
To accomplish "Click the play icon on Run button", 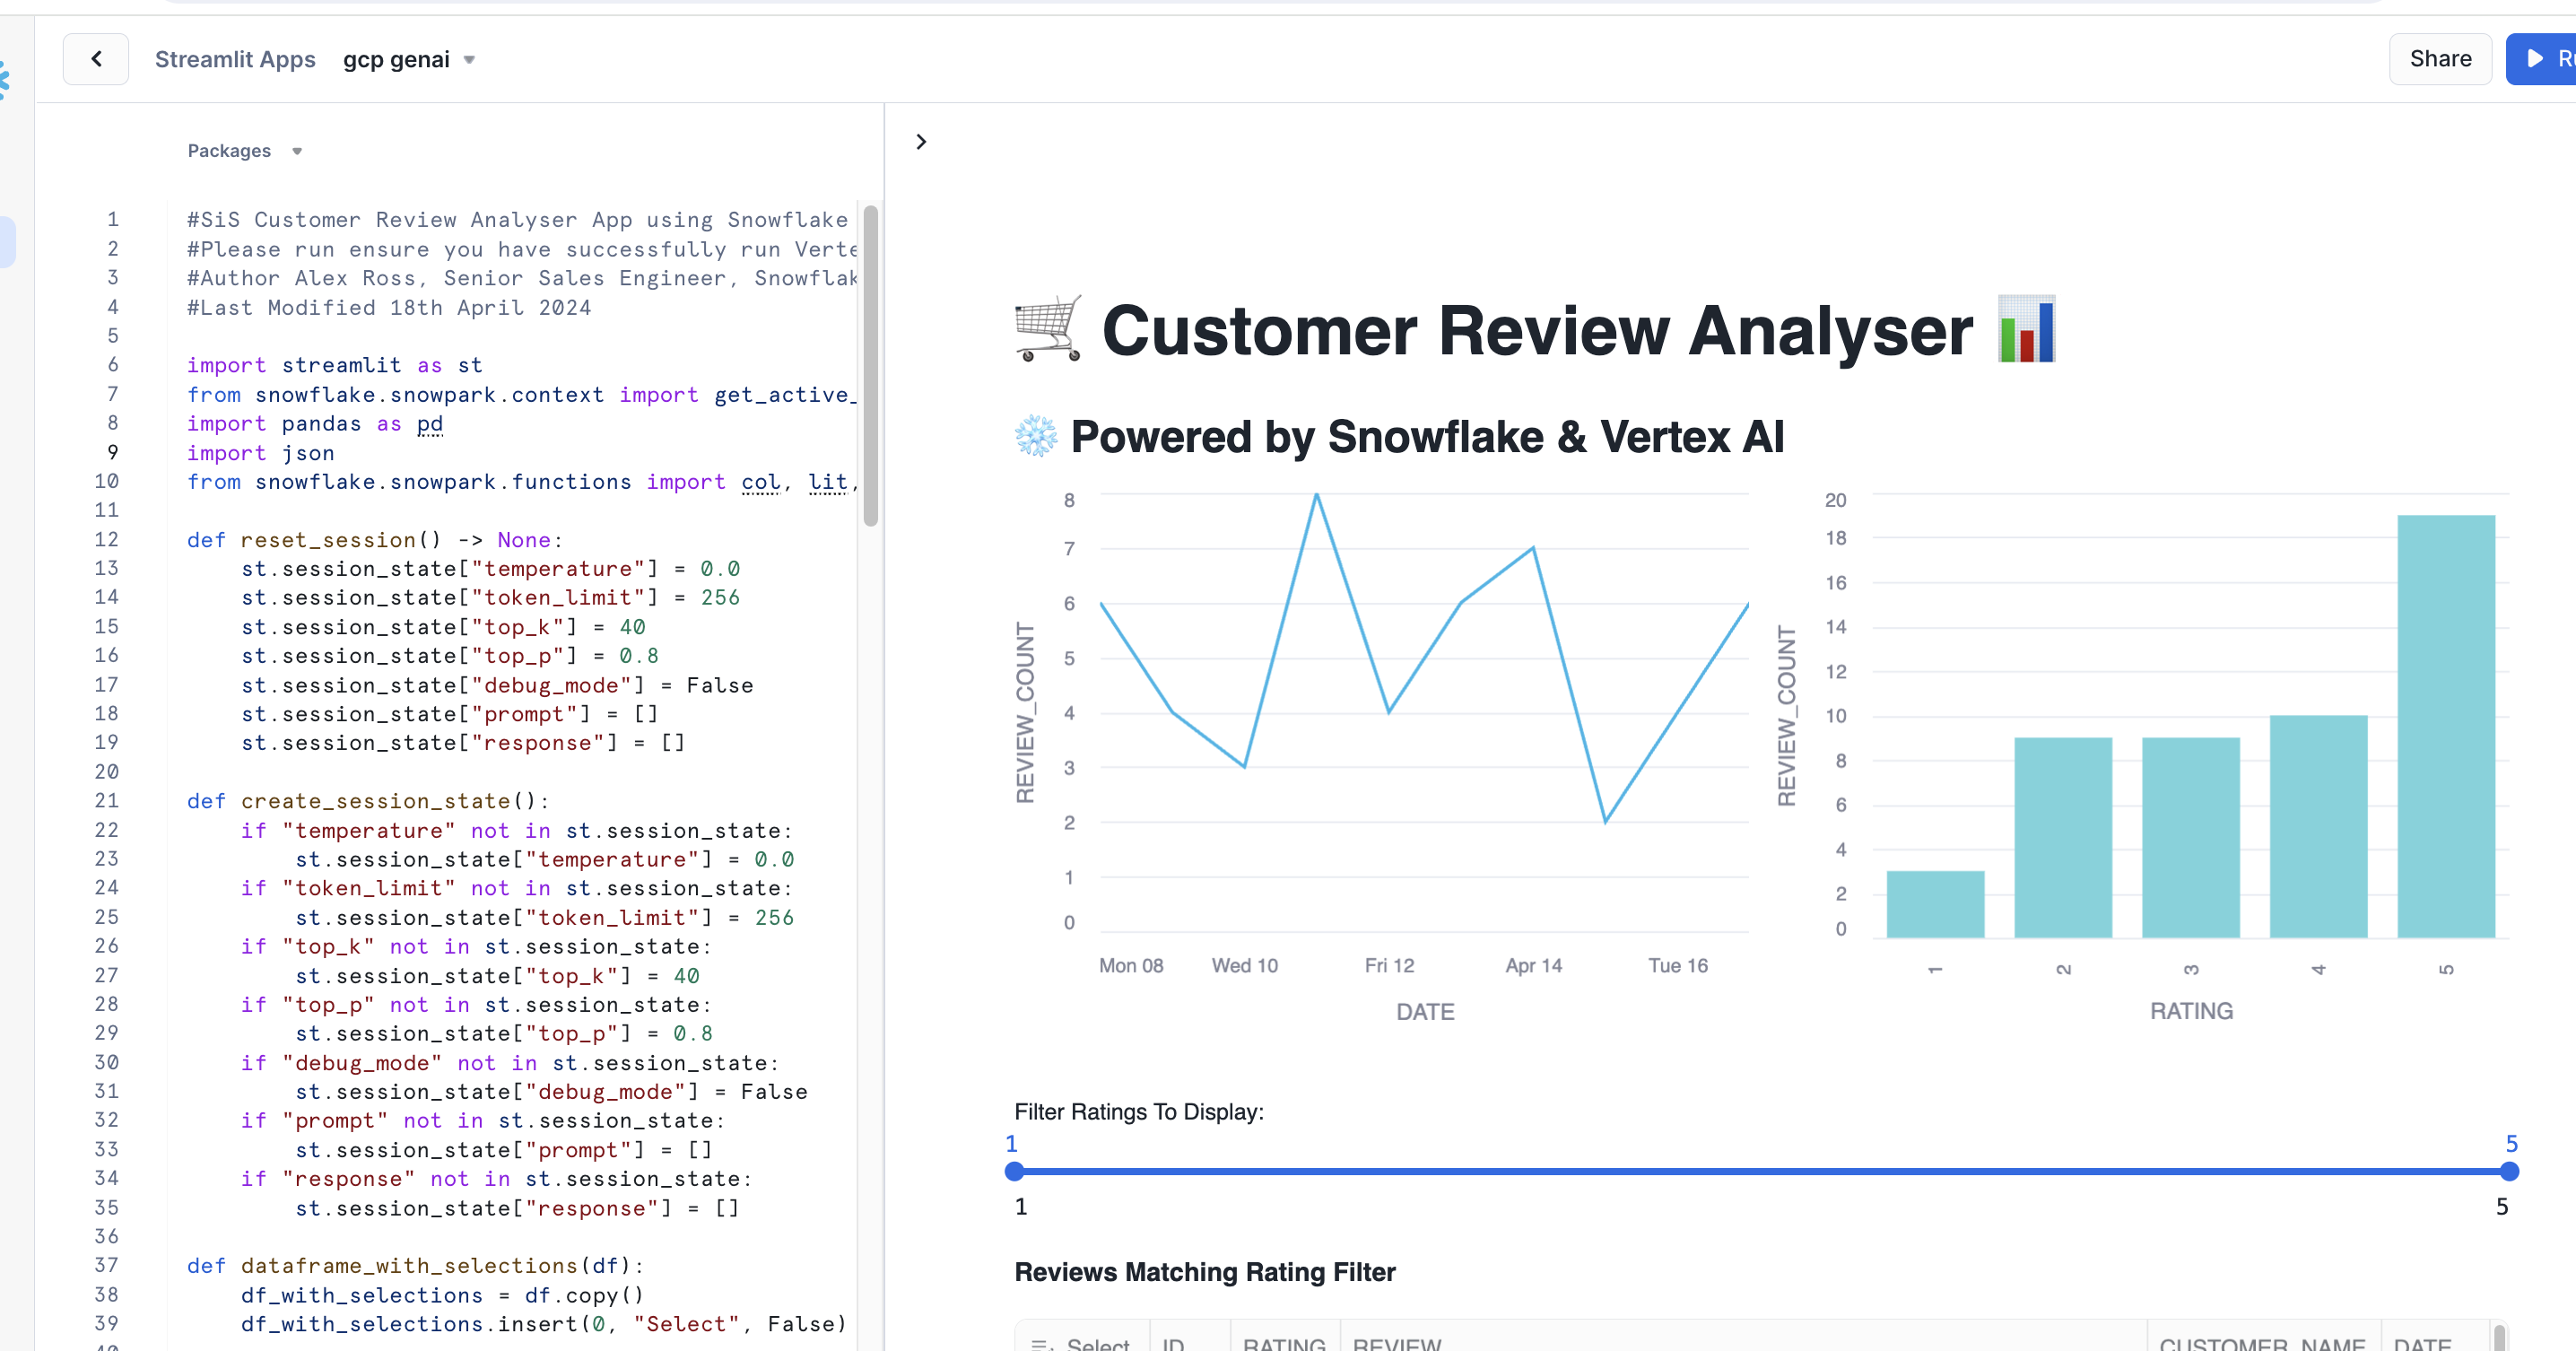I will click(2536, 59).
